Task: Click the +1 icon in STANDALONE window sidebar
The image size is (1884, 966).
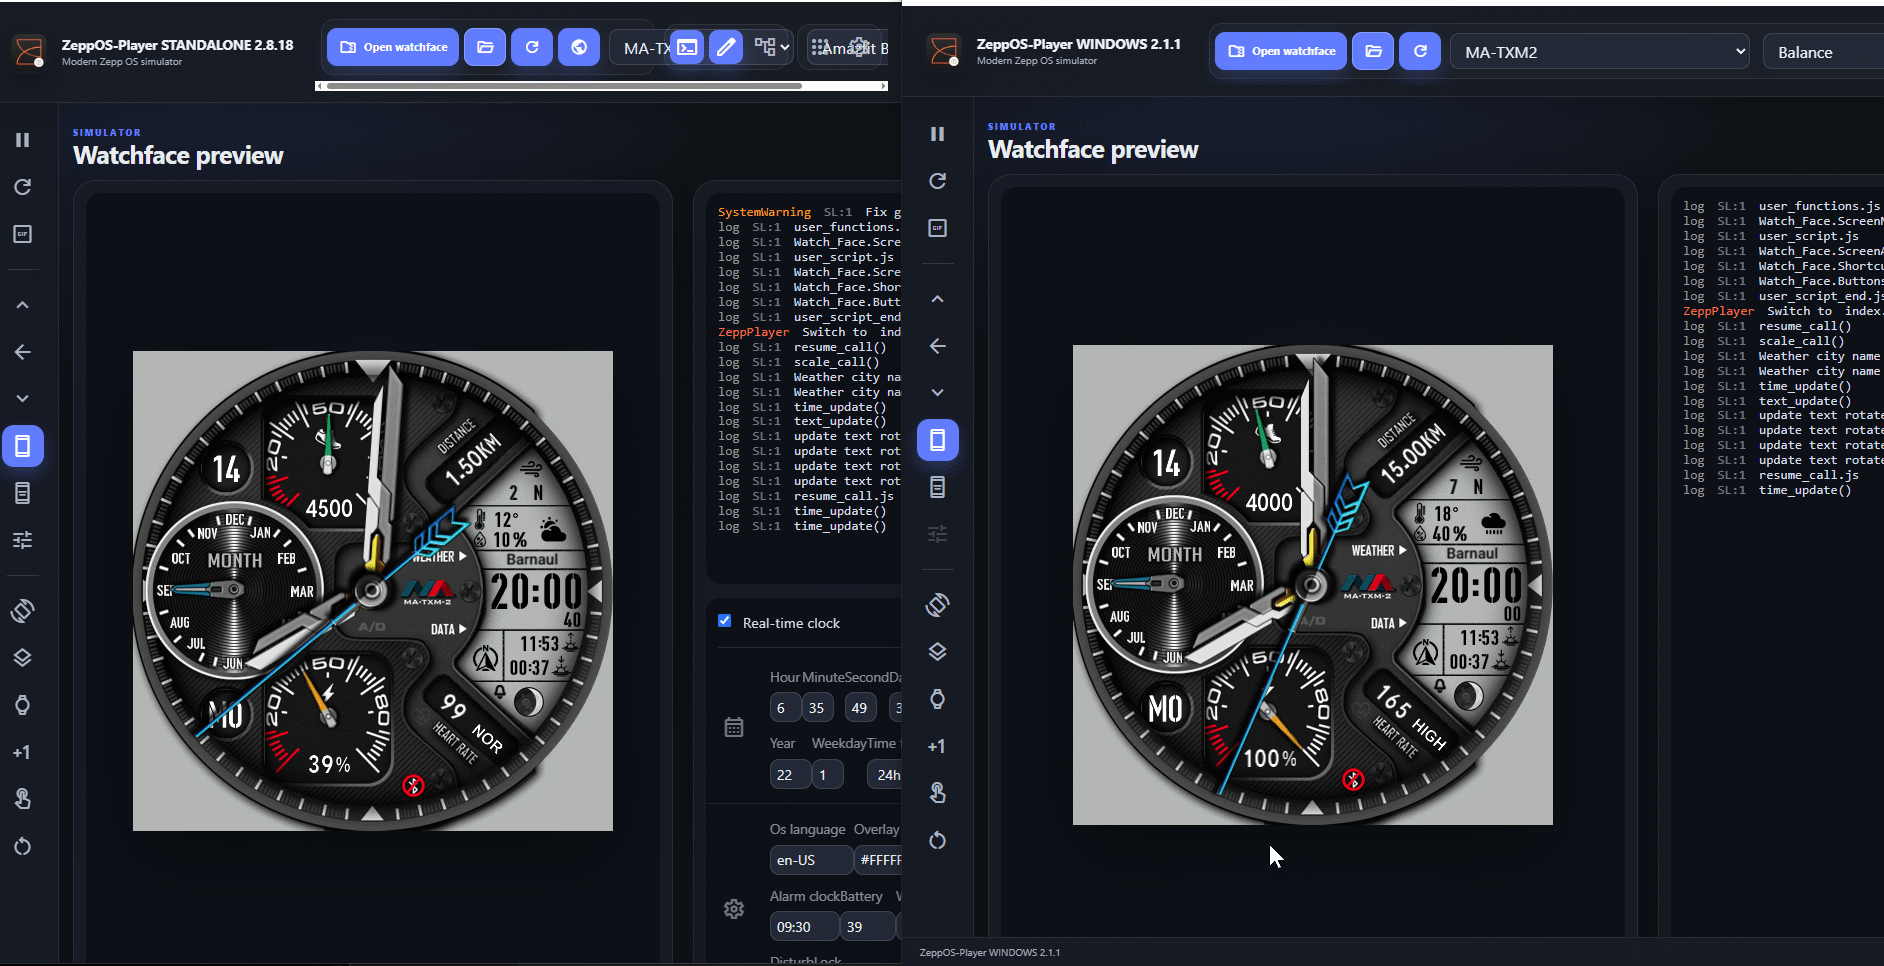Action: click(22, 752)
